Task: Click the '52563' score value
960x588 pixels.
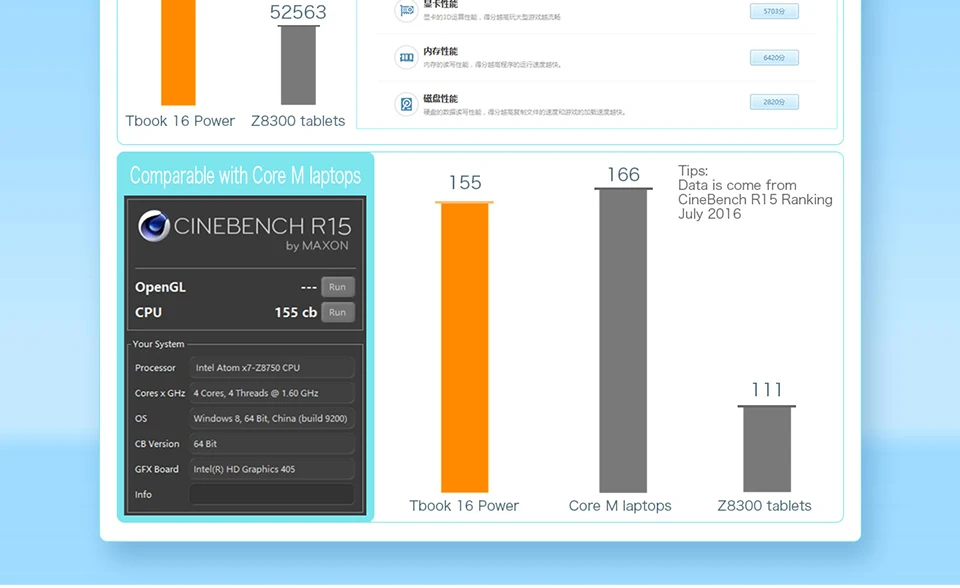Action: (x=298, y=12)
